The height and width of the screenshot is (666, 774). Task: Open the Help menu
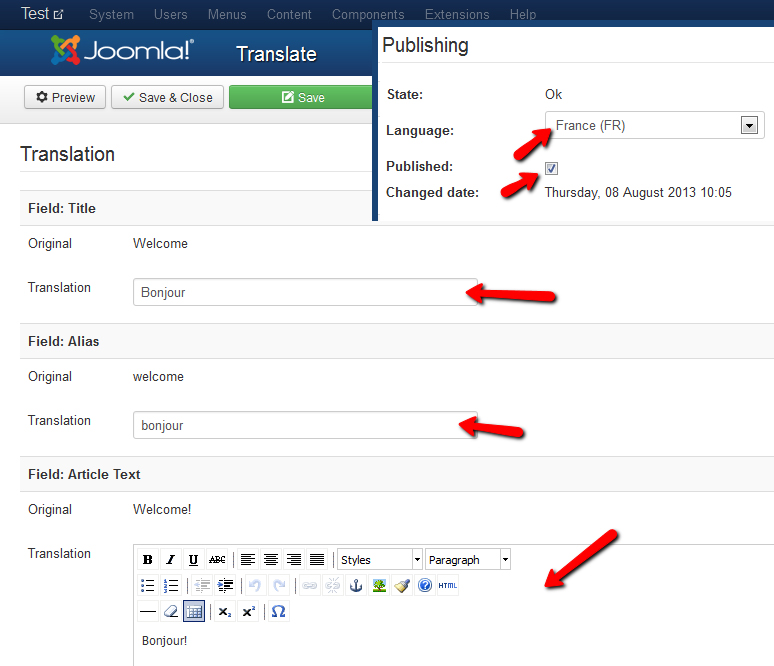523,14
